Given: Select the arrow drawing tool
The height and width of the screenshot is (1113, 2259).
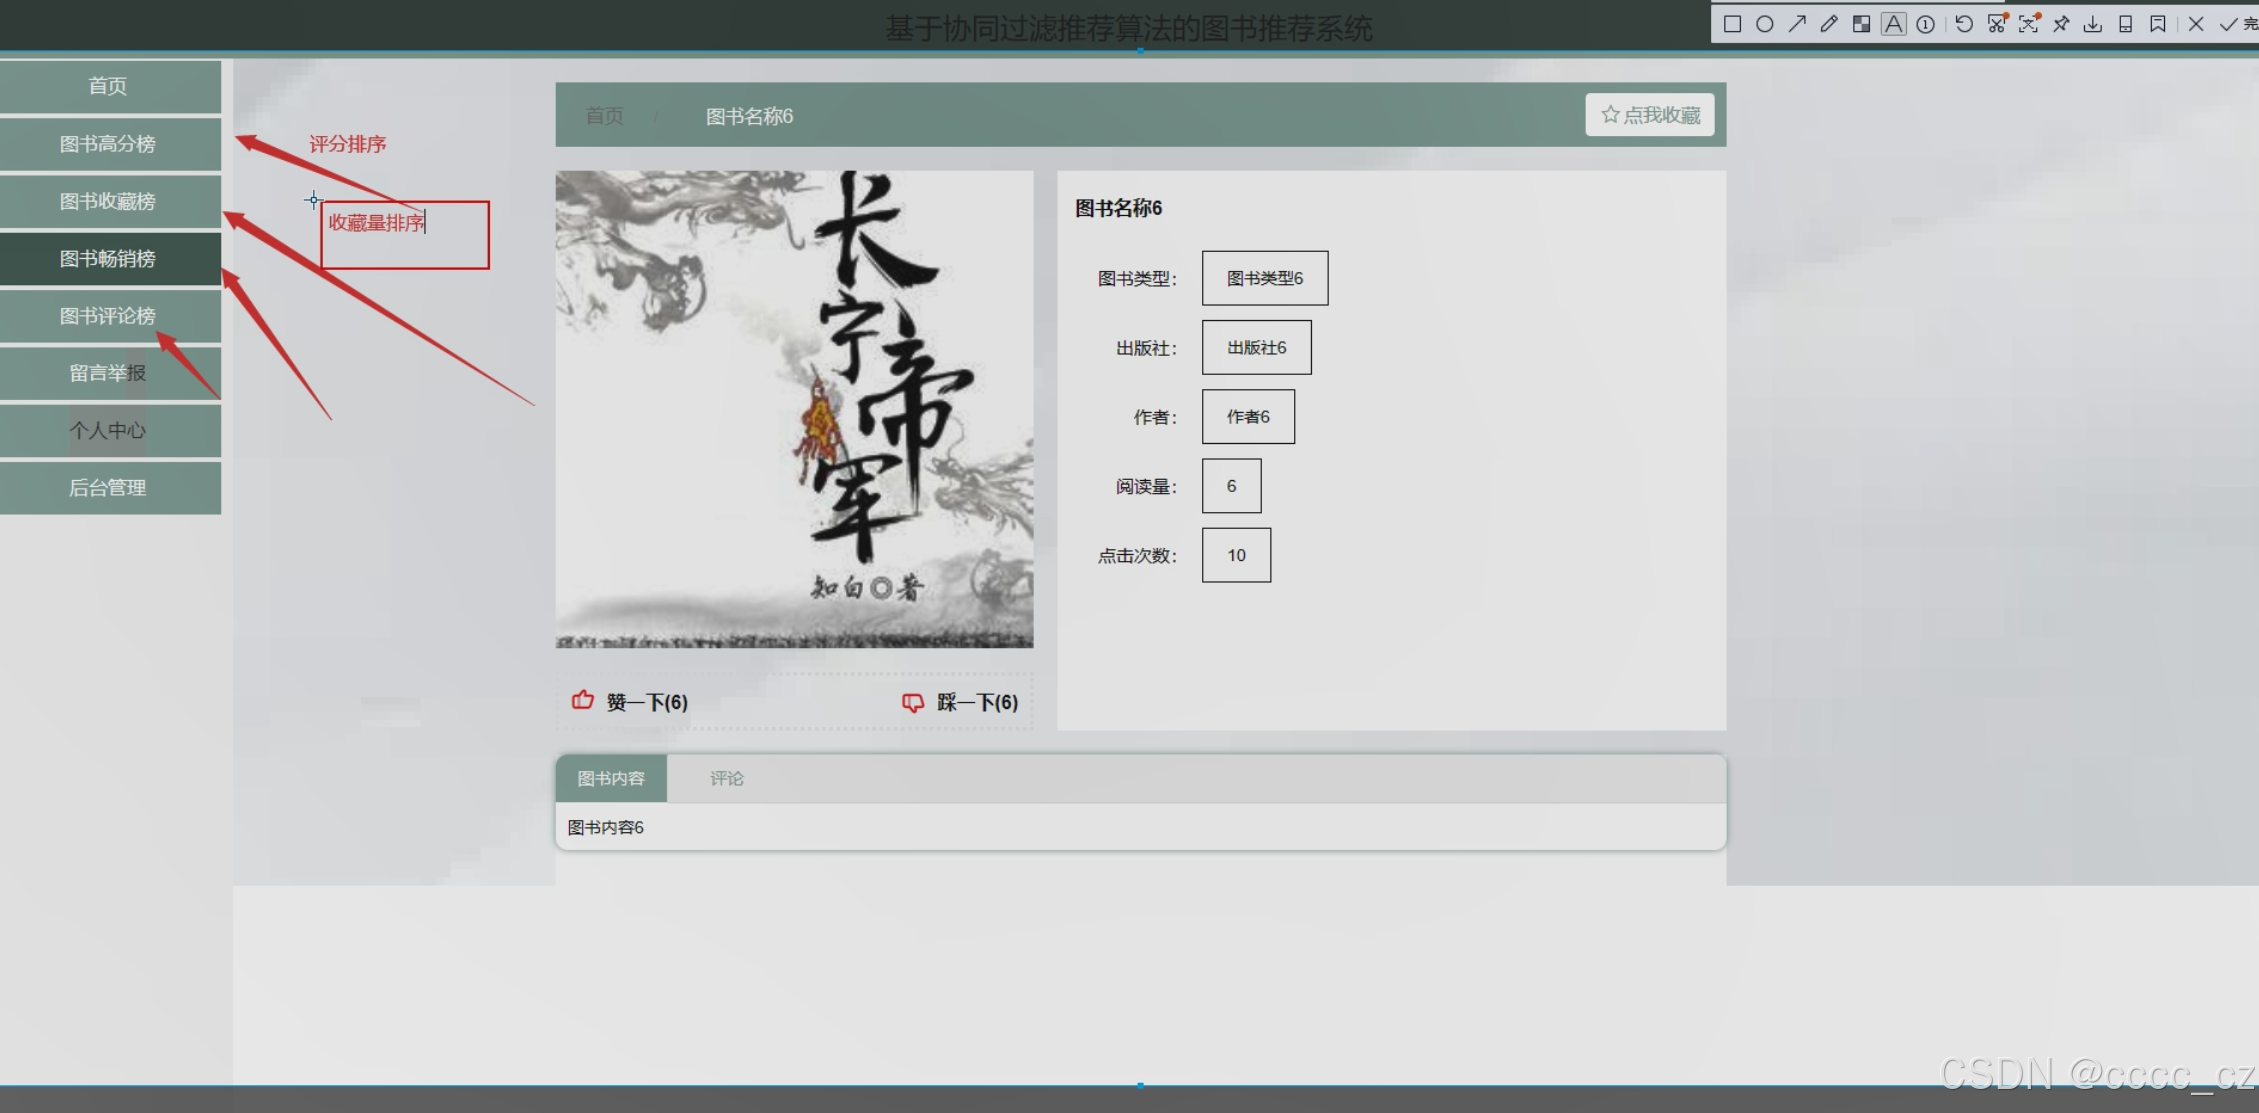Looking at the screenshot, I should 1797,24.
